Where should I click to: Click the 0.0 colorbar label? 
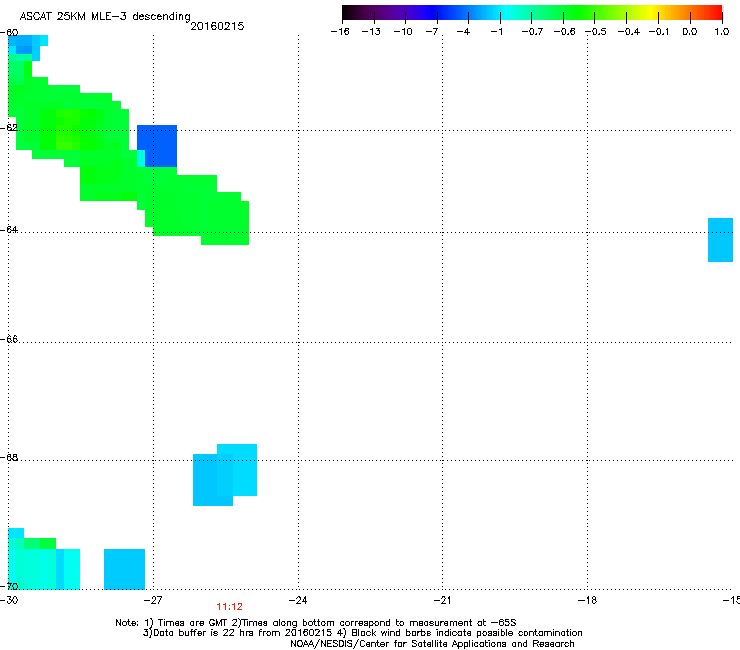tap(690, 32)
